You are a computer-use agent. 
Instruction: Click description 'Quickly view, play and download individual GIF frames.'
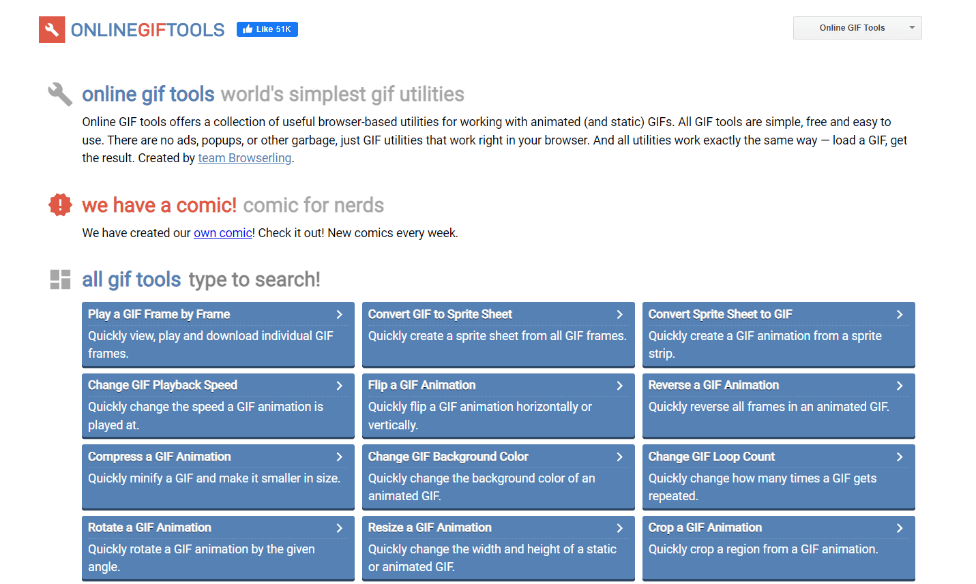210,344
